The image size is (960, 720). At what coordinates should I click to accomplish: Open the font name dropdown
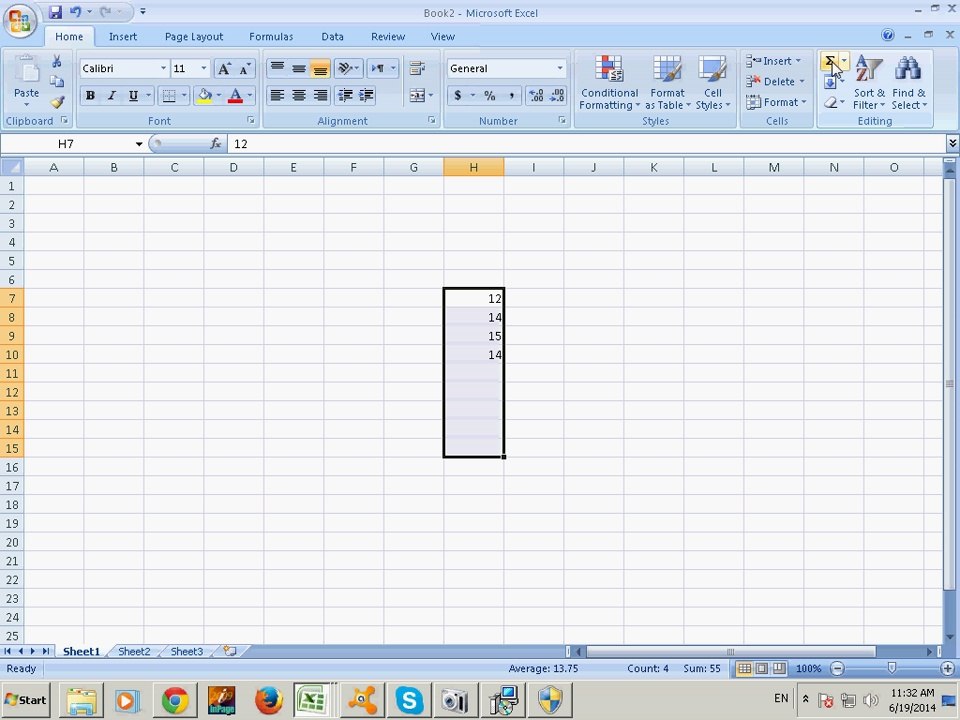click(x=163, y=69)
